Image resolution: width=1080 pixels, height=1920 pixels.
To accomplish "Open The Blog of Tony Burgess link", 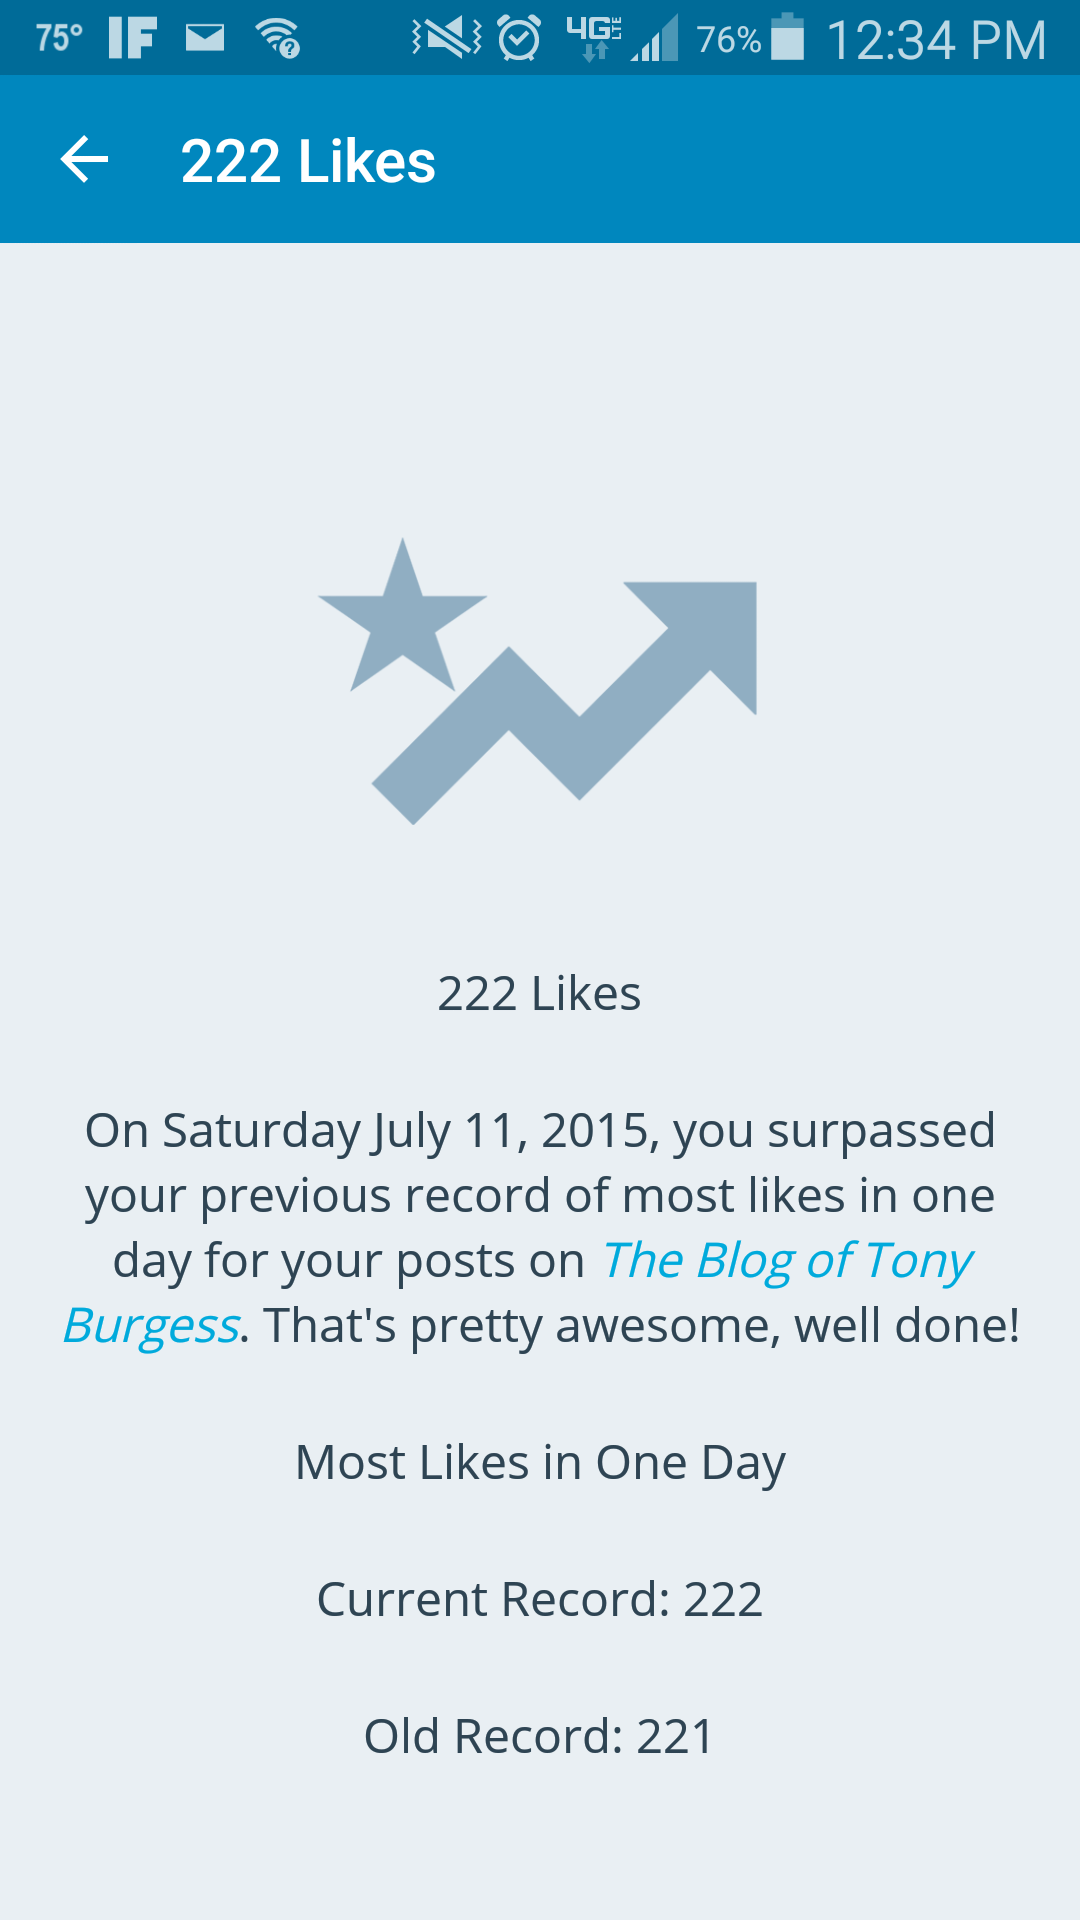I will pos(786,1261).
